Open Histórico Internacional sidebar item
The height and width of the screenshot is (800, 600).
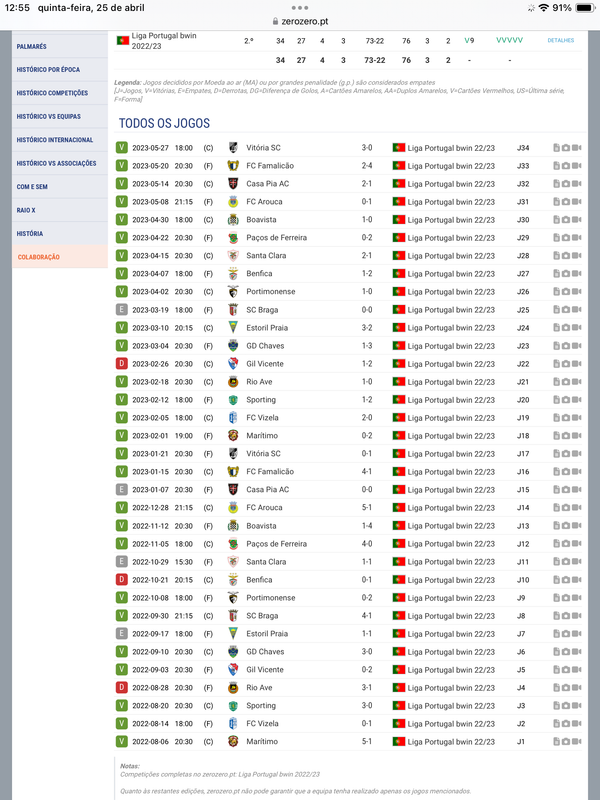60,140
